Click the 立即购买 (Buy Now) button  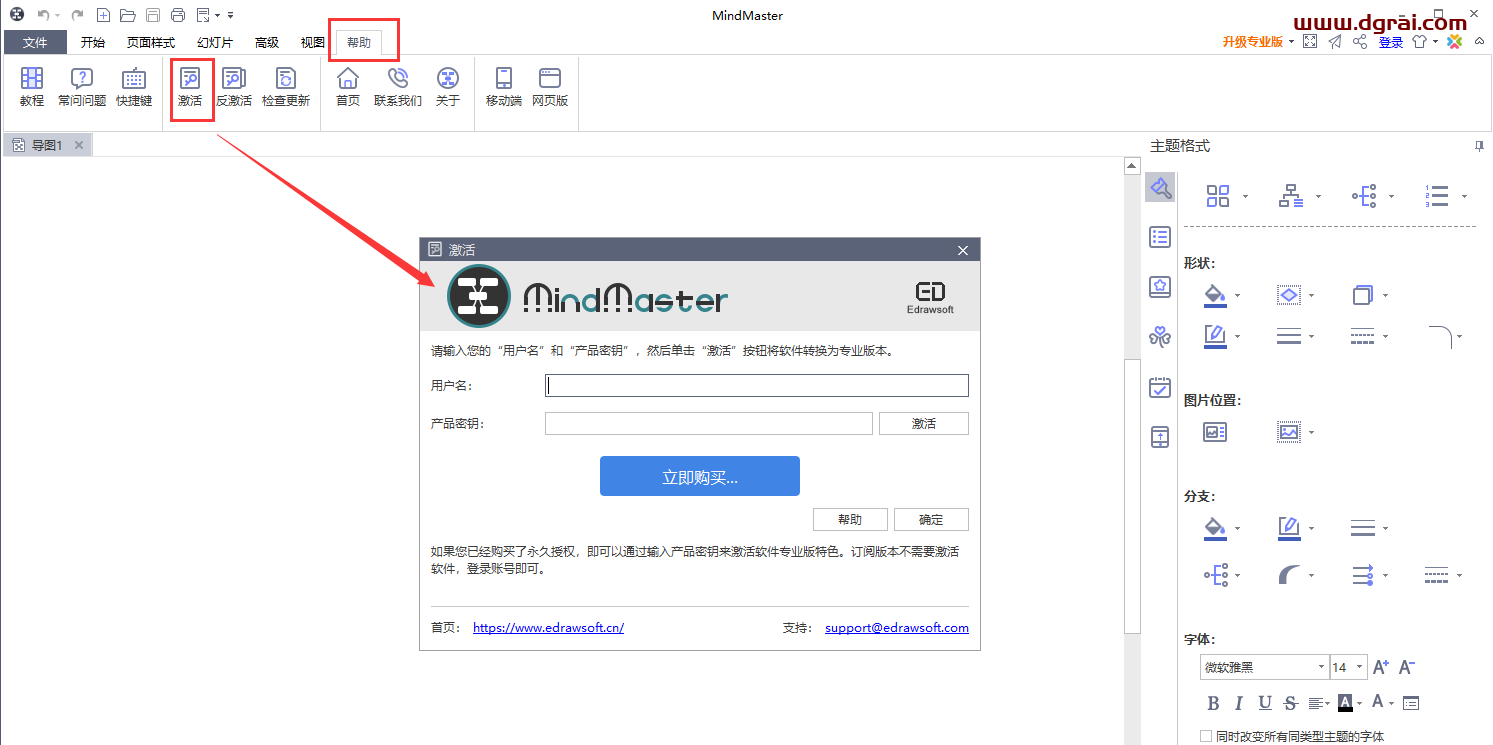699,475
